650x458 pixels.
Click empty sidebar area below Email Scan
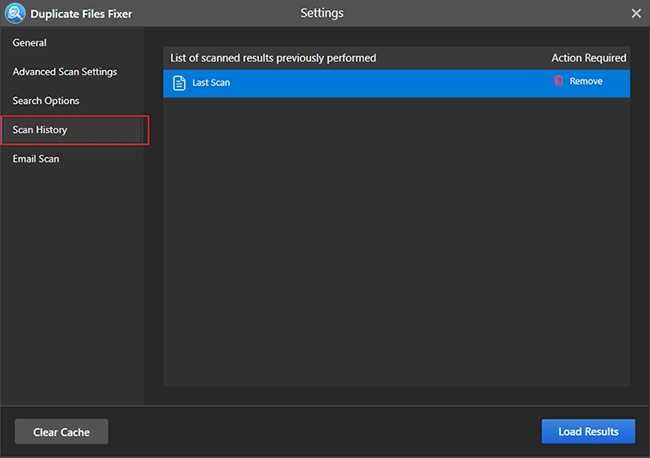click(x=72, y=286)
